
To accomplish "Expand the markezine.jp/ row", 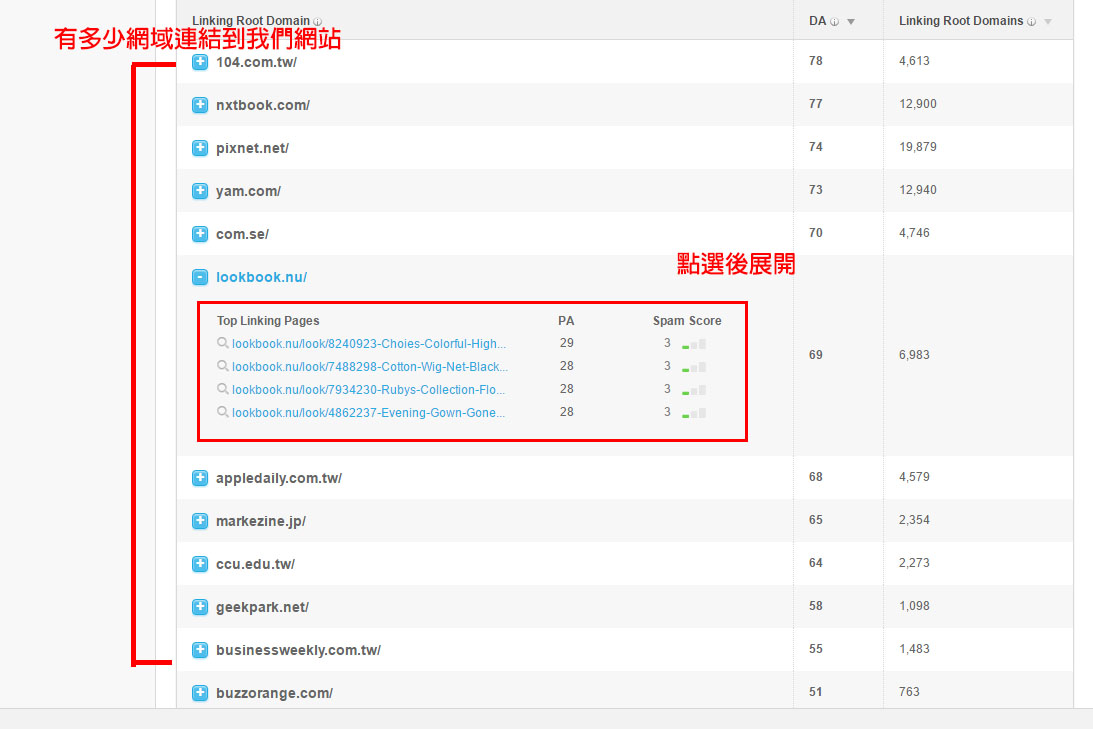I will click(200, 521).
